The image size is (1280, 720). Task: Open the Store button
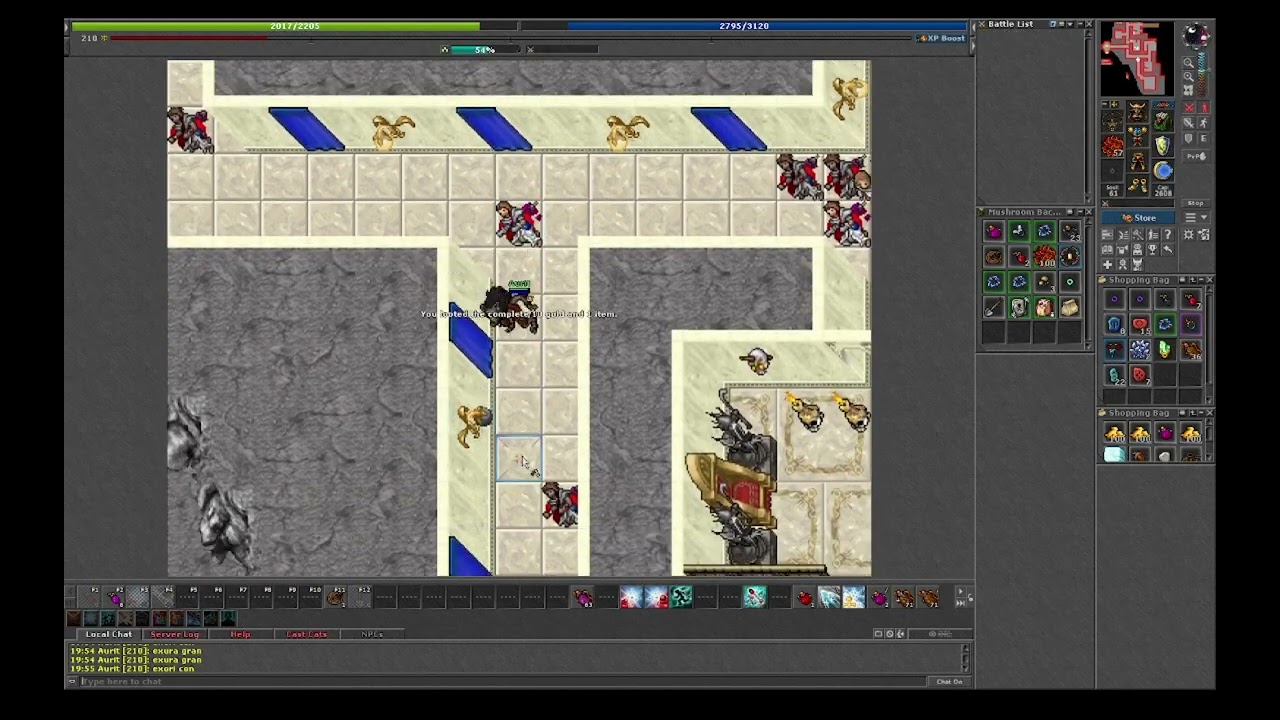(x=1138, y=217)
